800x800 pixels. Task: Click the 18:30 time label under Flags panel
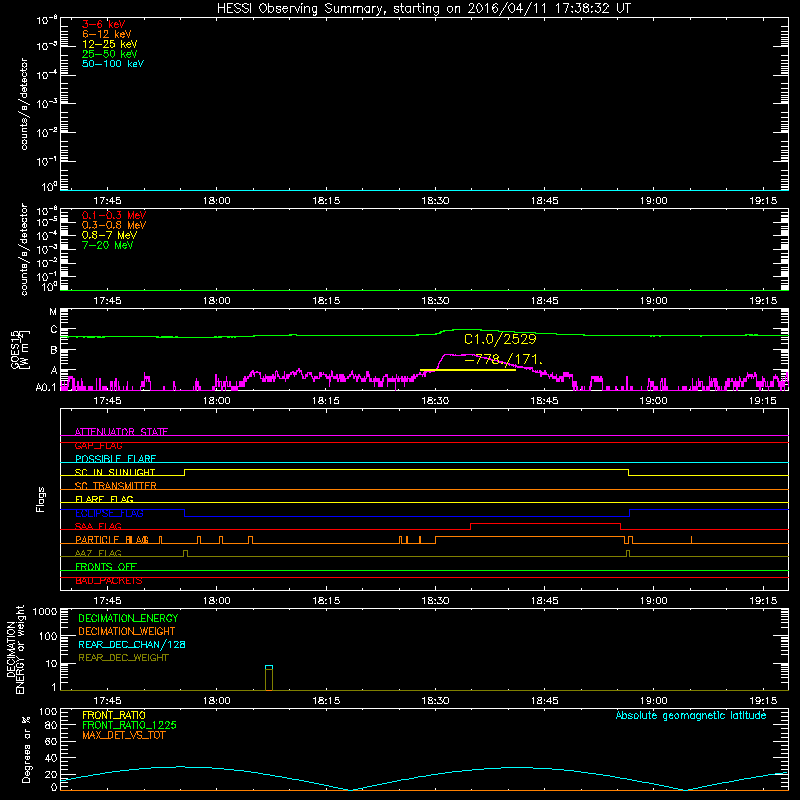point(435,601)
